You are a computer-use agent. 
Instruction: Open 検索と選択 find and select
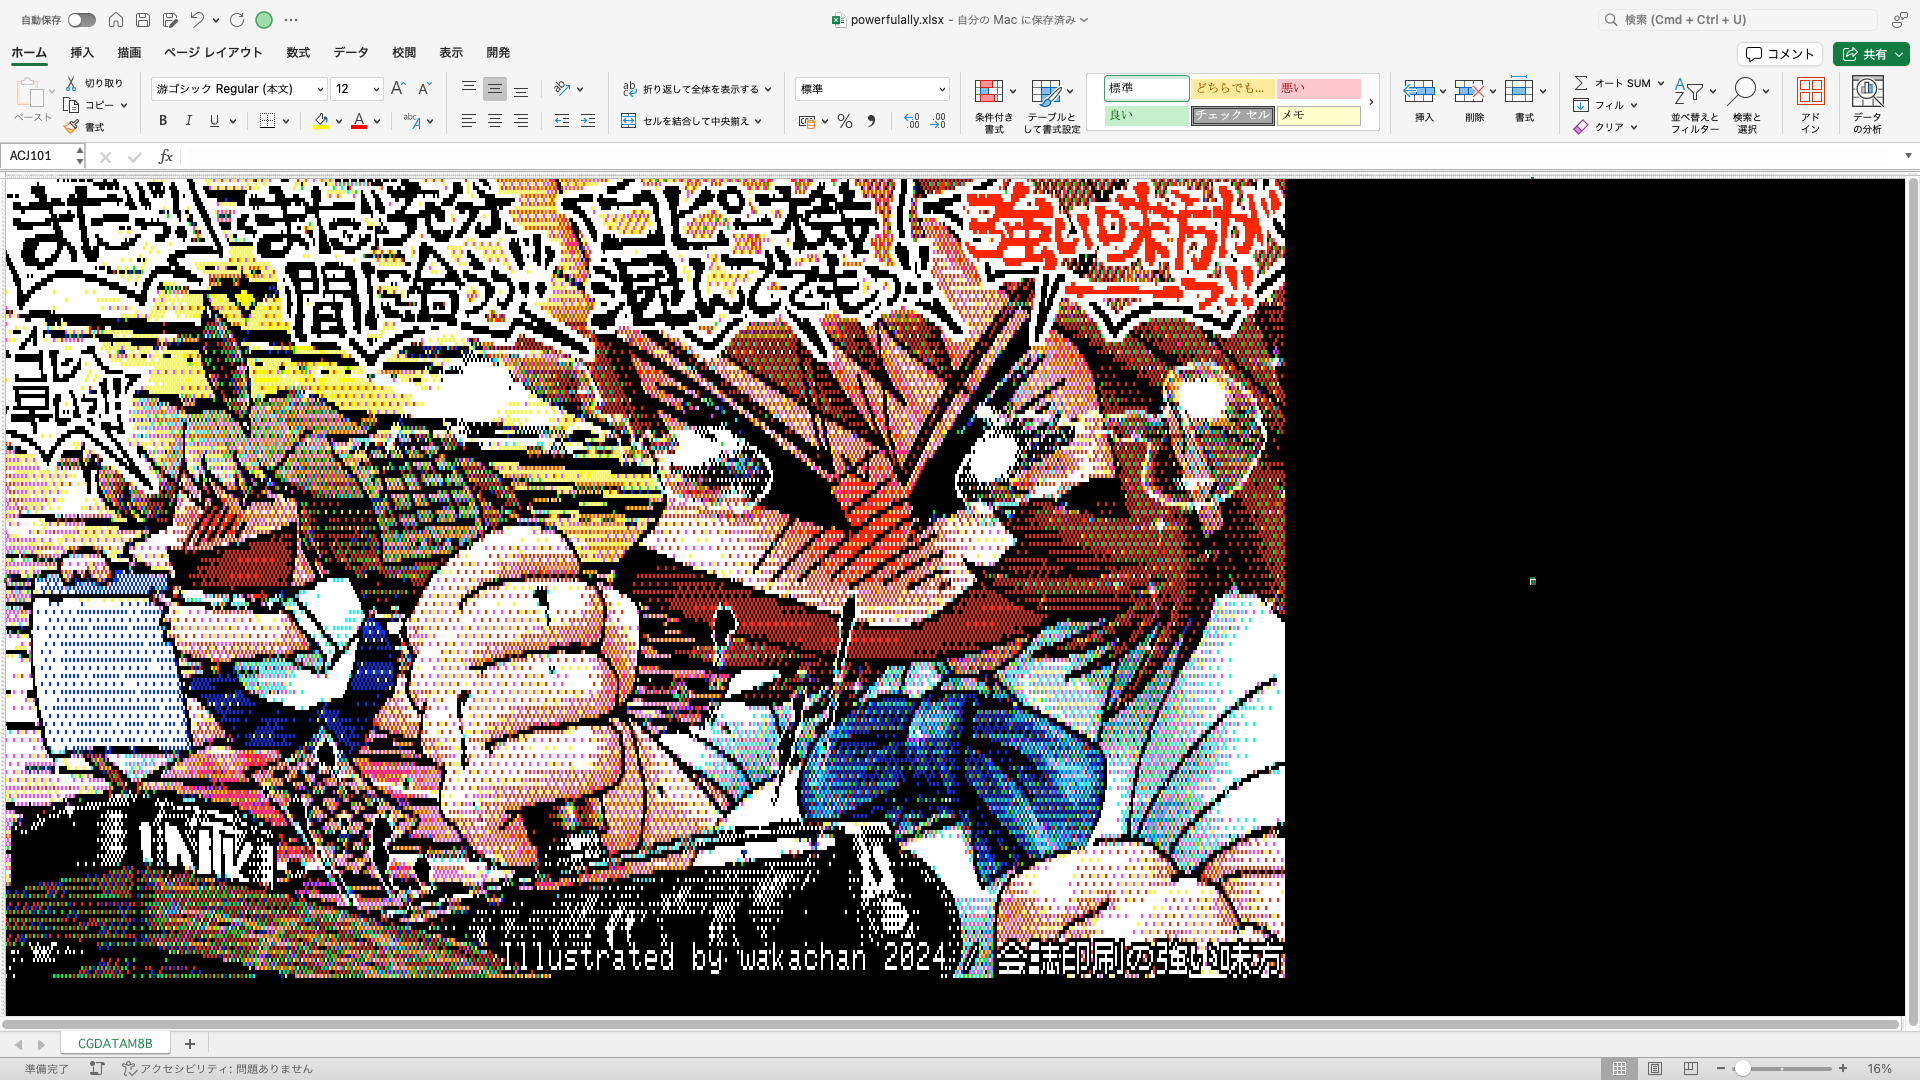1747,105
